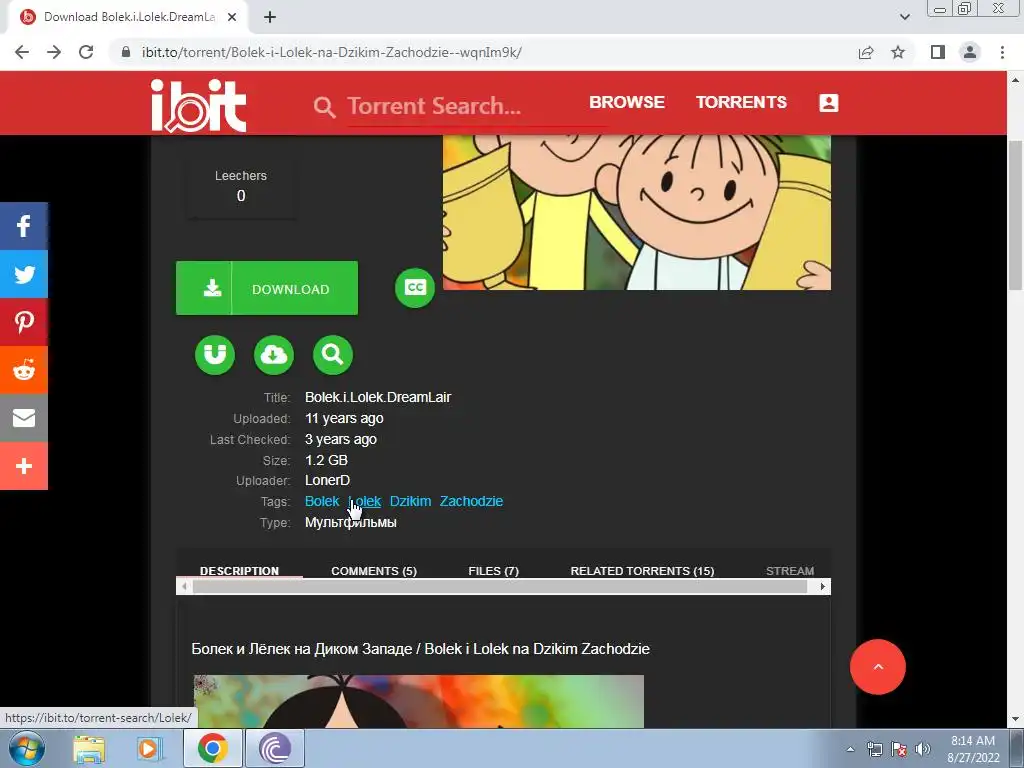
Task: Click the red scroll-to-top button
Action: pos(878,667)
